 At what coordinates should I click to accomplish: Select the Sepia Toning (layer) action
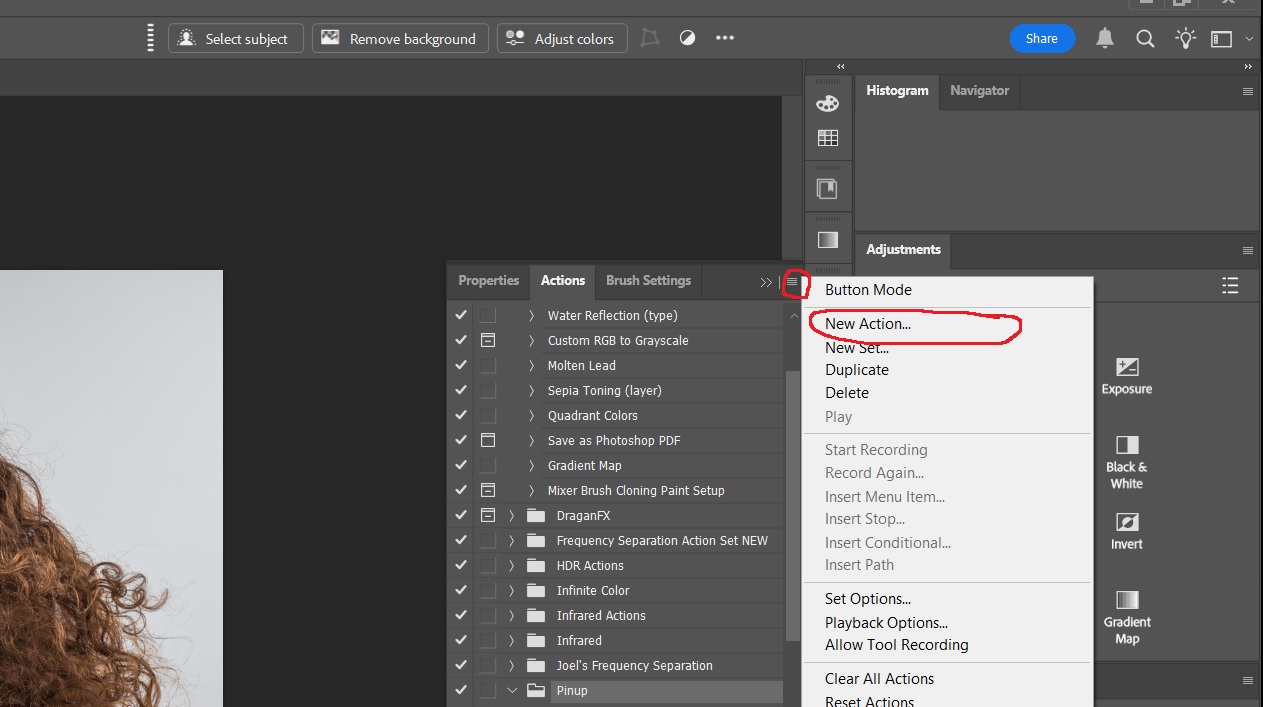604,391
